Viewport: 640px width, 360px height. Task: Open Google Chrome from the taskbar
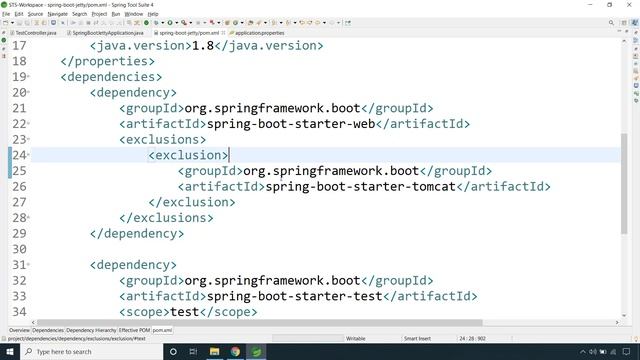tap(235, 351)
